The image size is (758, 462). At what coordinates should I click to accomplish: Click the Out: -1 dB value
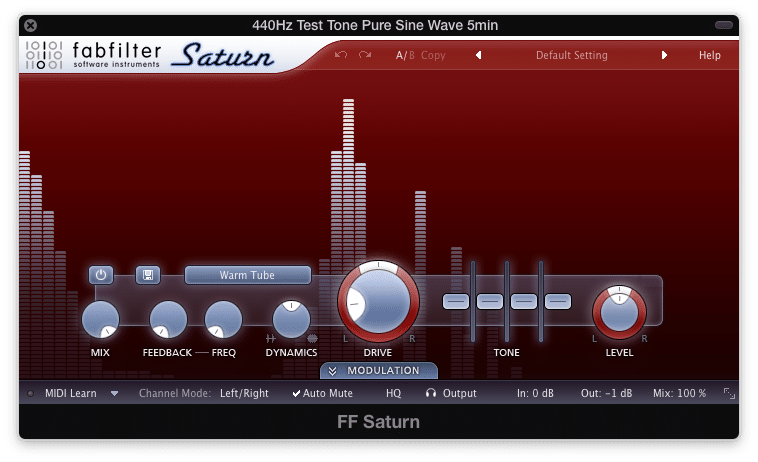606,393
